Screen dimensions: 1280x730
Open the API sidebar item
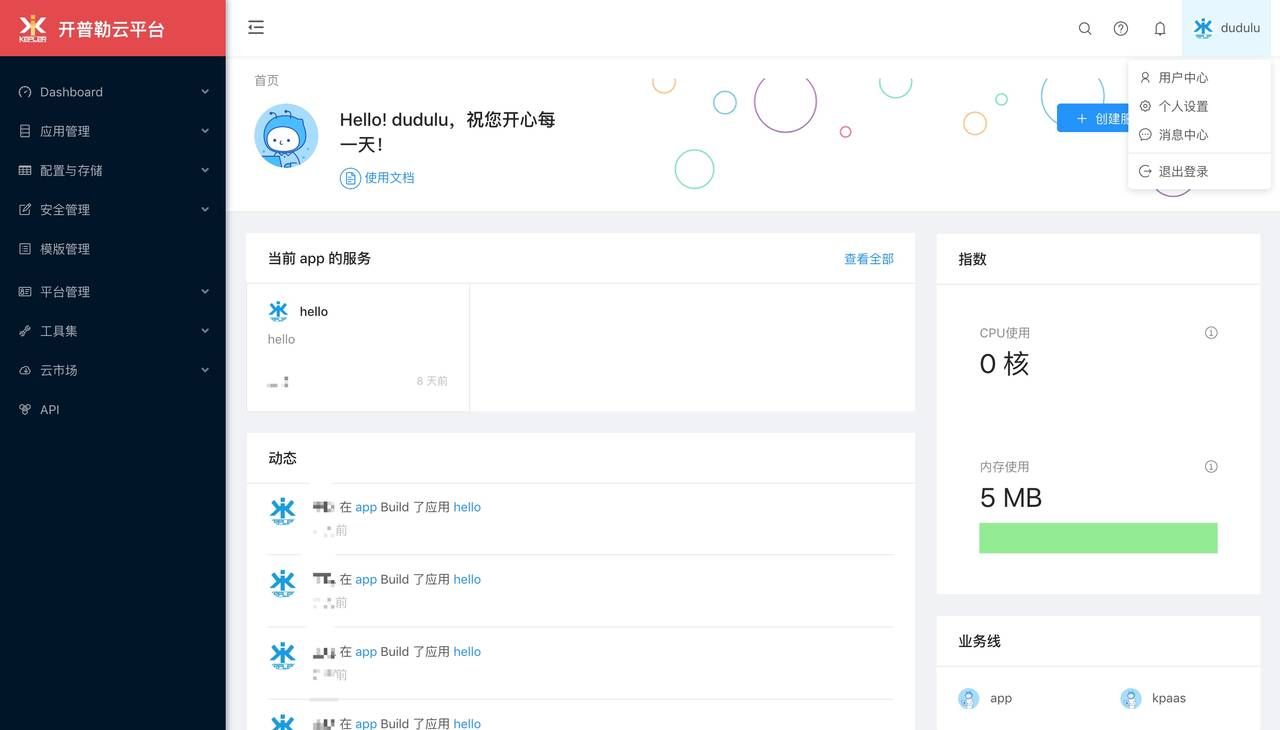coord(113,410)
